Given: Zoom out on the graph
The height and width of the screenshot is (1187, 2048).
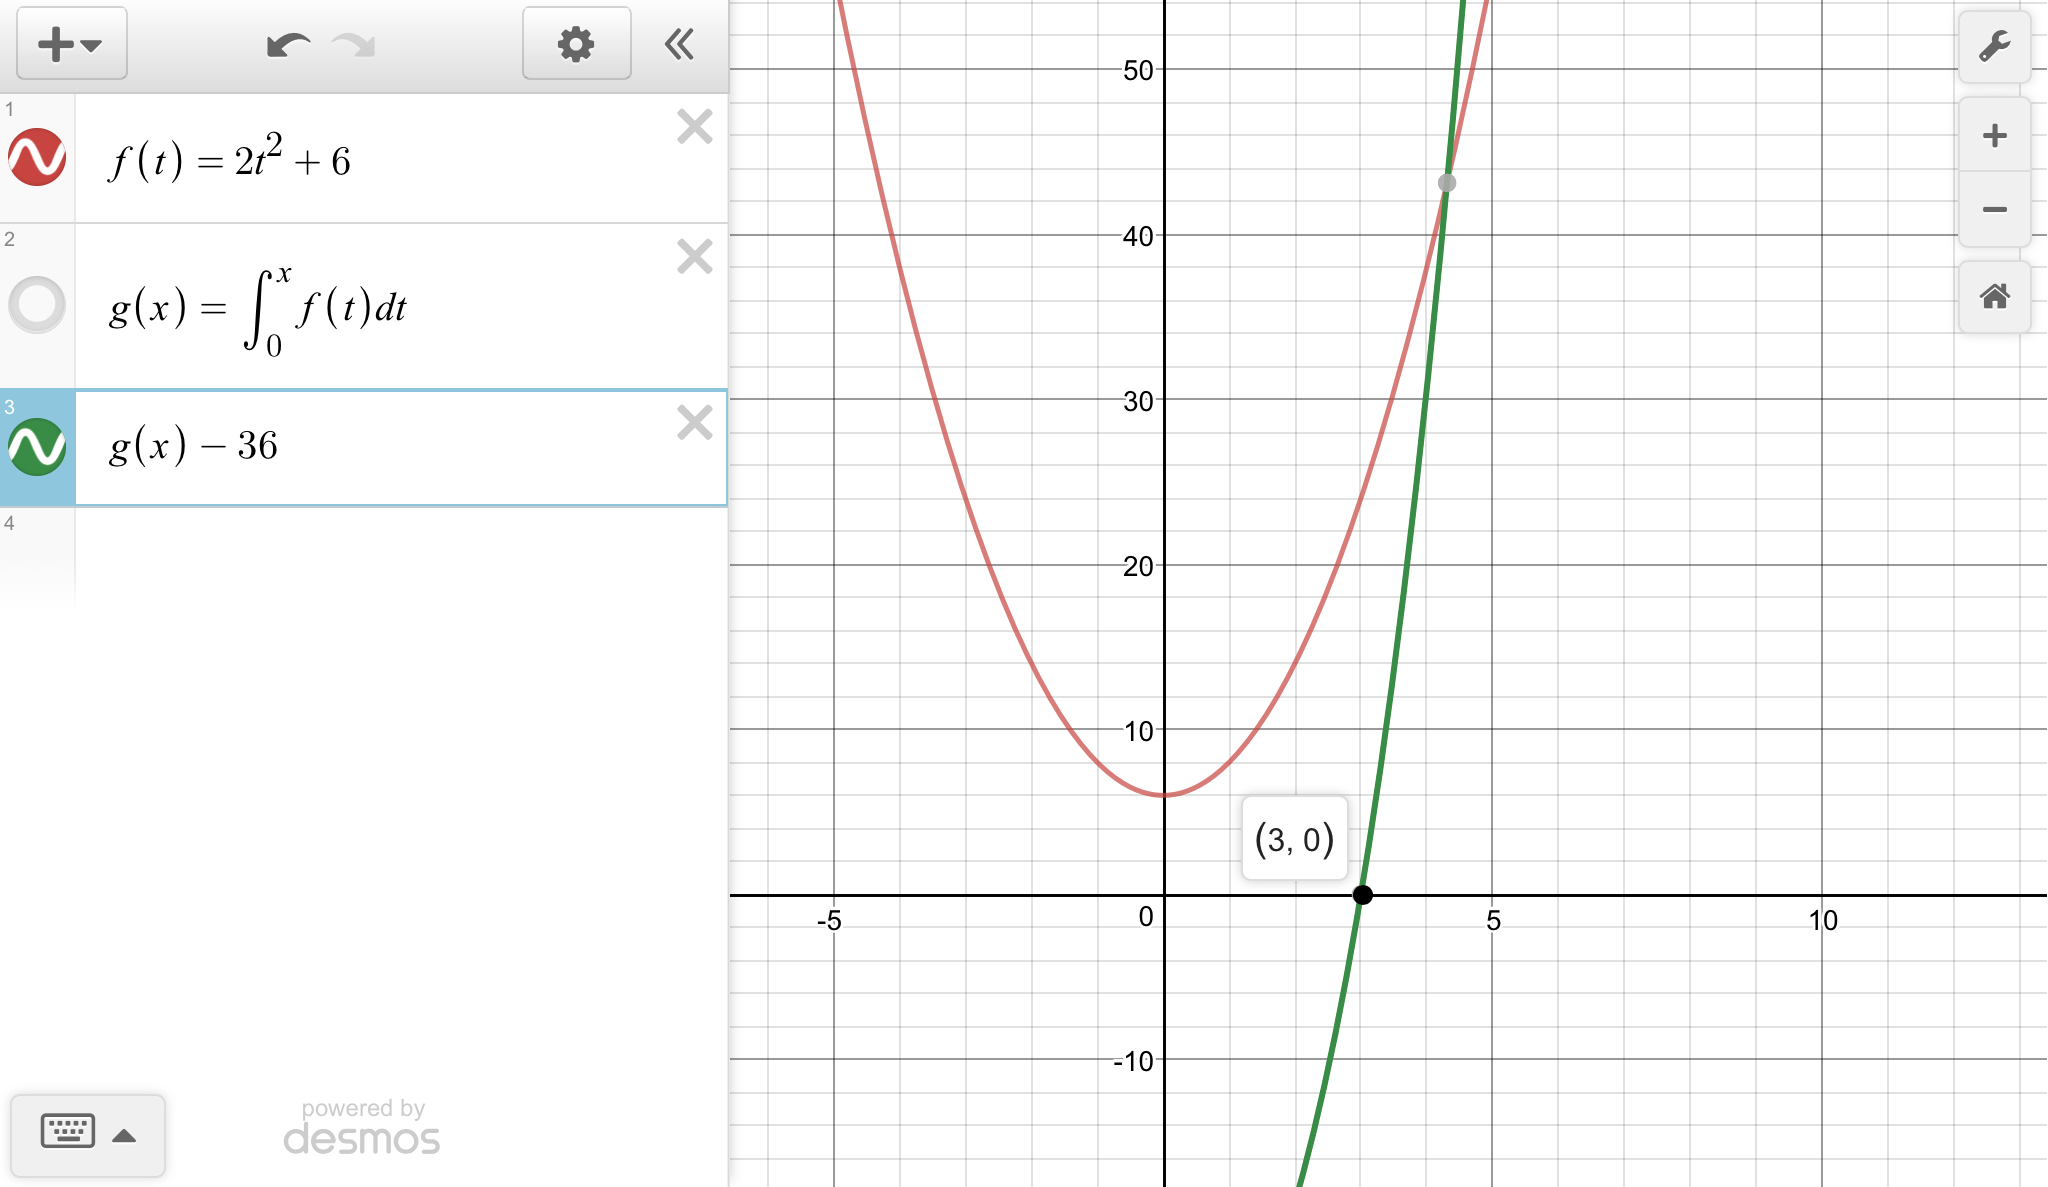Looking at the screenshot, I should (1994, 210).
